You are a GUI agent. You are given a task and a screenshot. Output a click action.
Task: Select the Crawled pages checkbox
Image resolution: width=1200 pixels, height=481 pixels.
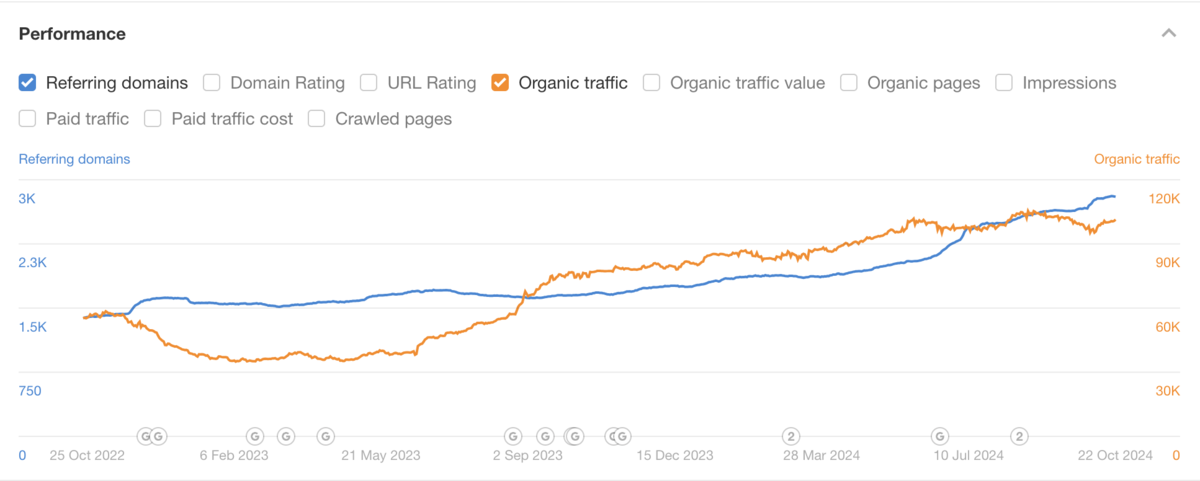tap(317, 119)
